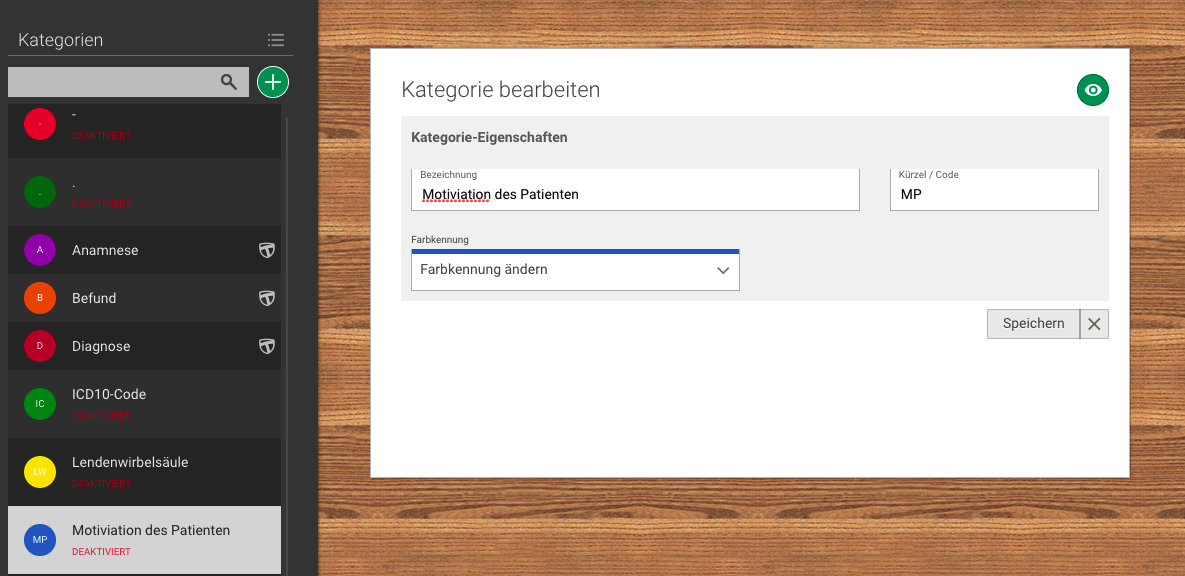The height and width of the screenshot is (576, 1185).
Task: Select the Befund category in the sidebar
Action: click(x=140, y=298)
